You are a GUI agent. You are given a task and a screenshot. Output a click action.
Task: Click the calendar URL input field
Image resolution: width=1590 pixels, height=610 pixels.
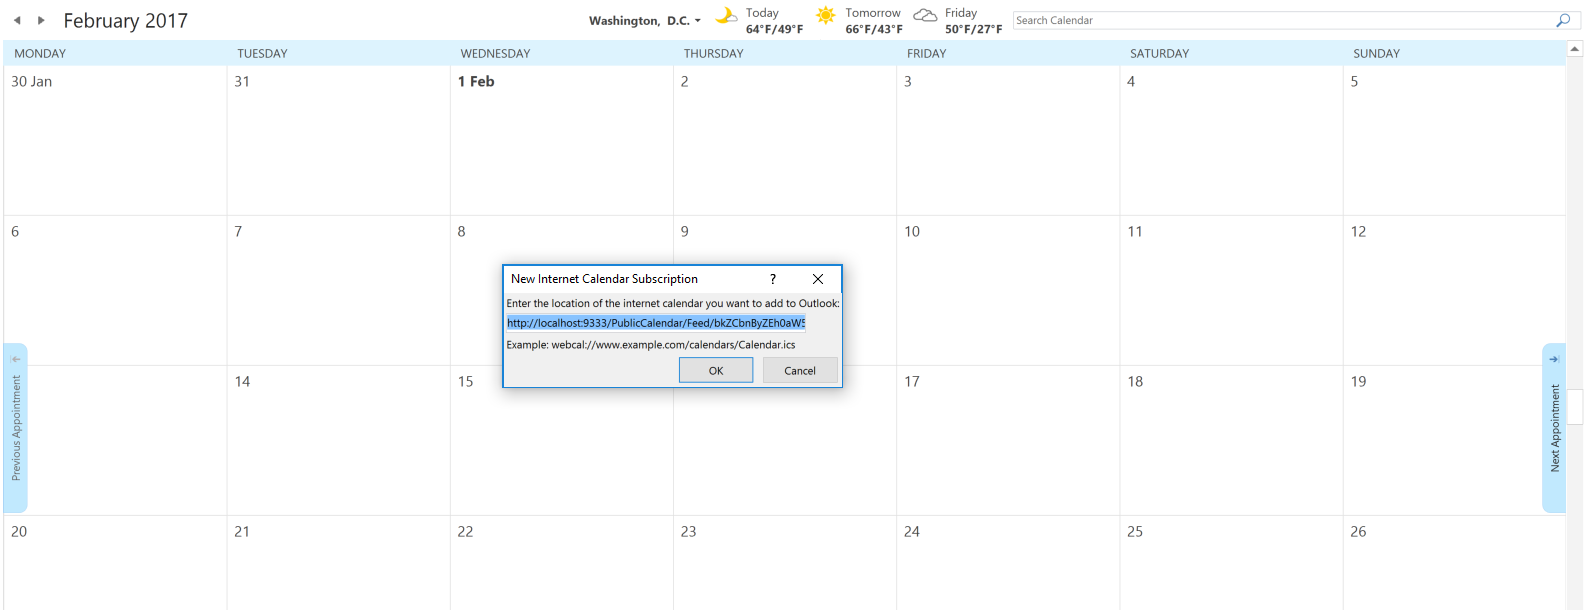(656, 323)
